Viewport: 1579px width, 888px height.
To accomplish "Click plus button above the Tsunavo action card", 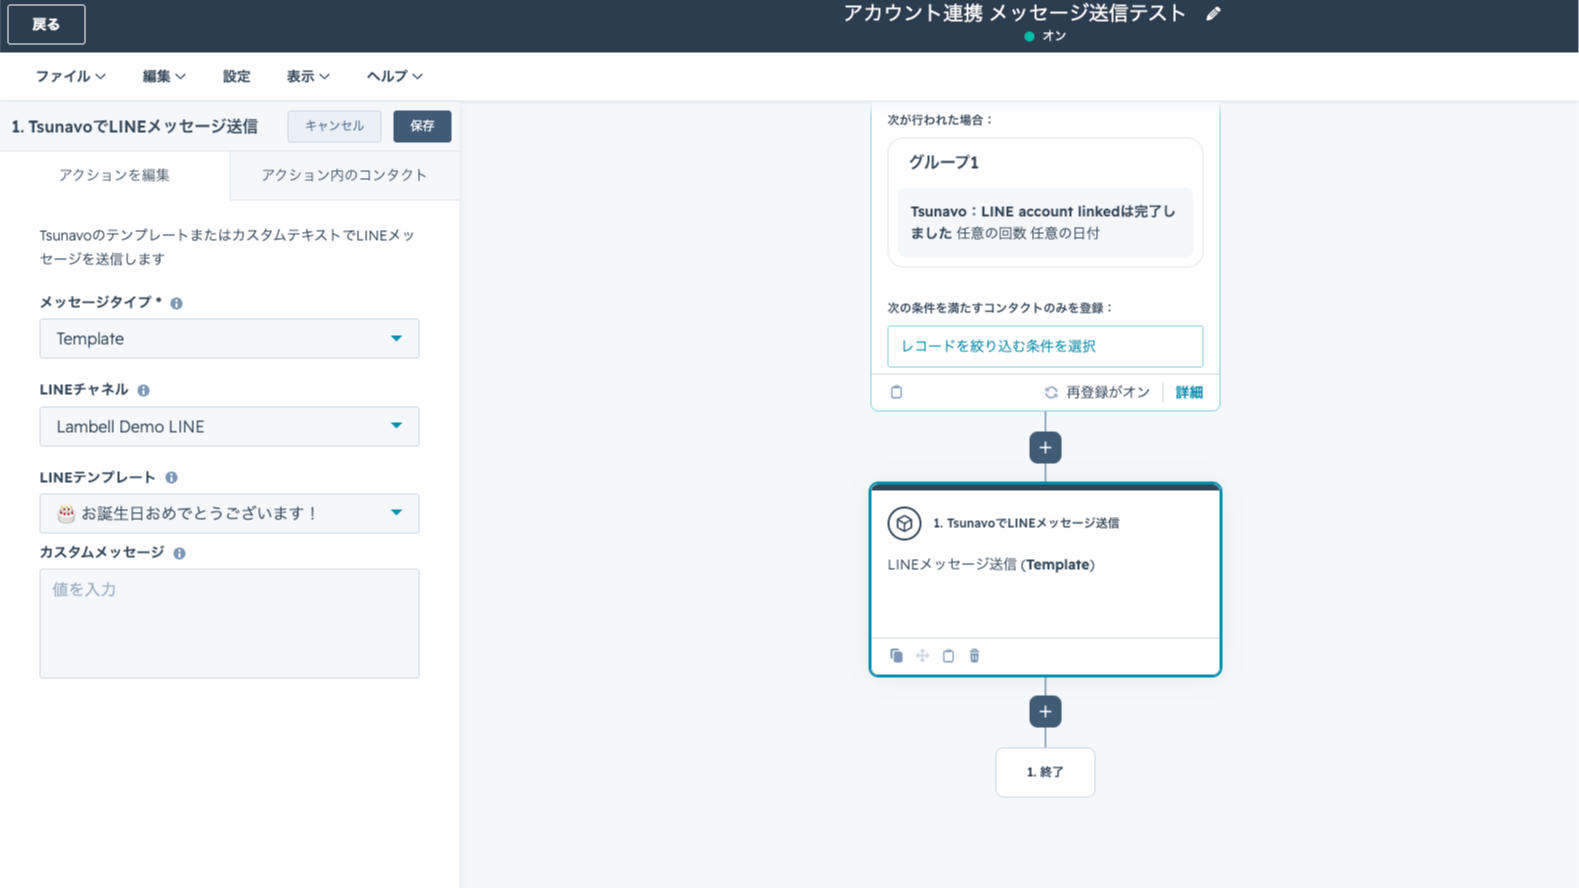I will tap(1045, 447).
